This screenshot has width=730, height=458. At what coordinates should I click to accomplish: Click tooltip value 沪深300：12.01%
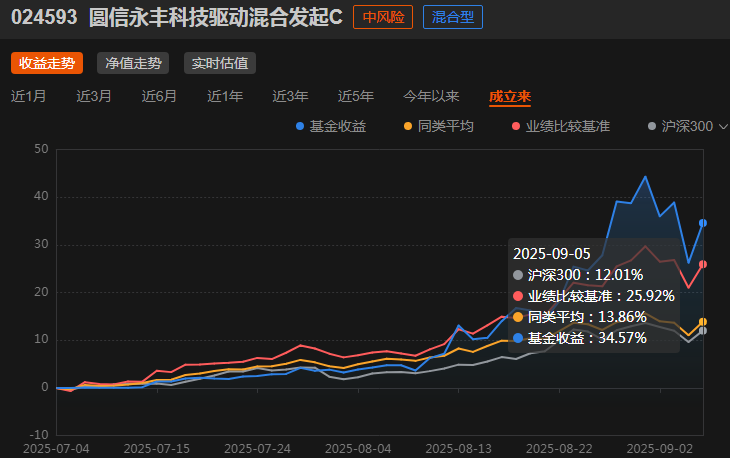coord(578,275)
